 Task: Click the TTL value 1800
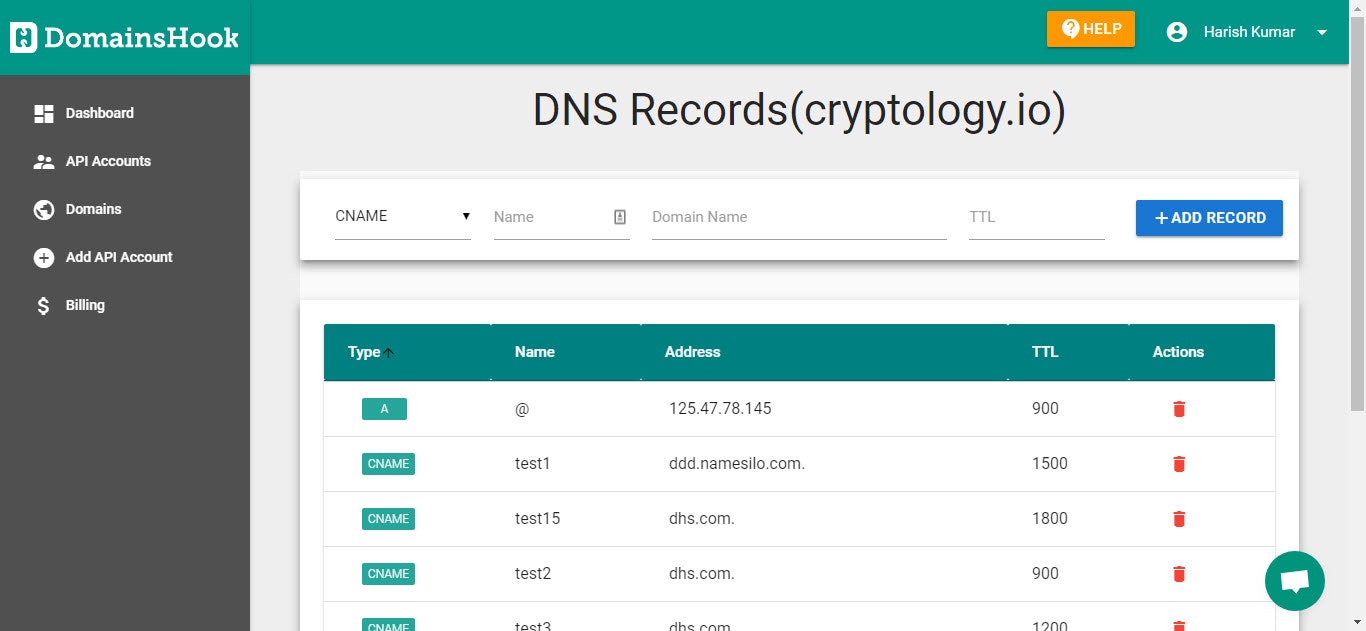(x=1050, y=519)
